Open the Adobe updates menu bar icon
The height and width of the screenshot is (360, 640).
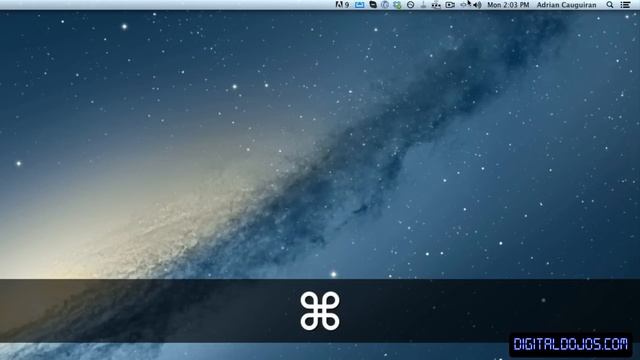(342, 5)
